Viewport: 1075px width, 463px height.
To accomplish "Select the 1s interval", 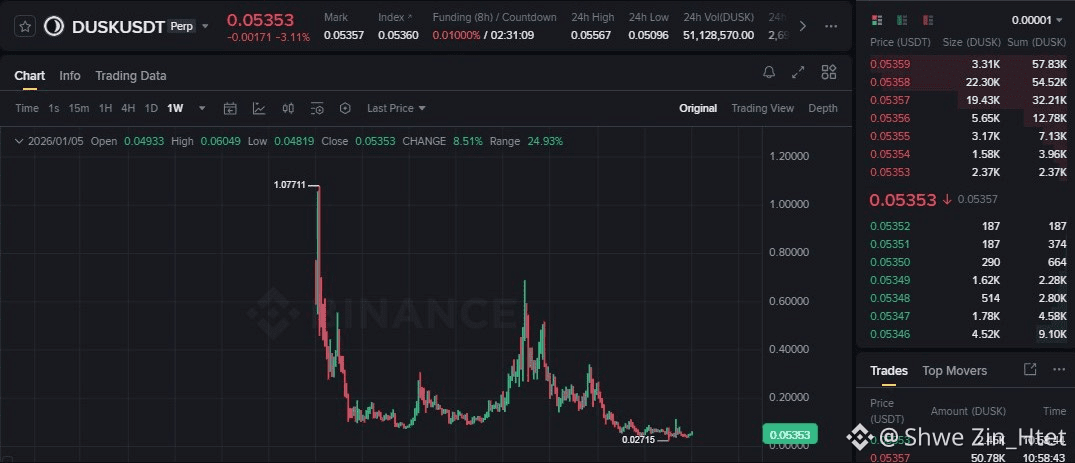I will pyautogui.click(x=53, y=108).
